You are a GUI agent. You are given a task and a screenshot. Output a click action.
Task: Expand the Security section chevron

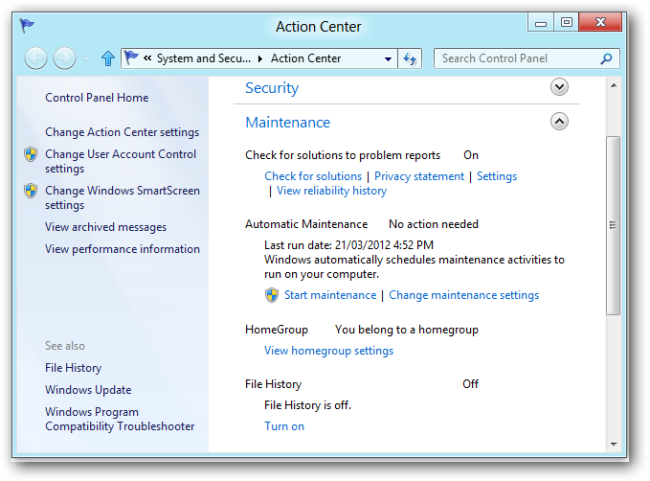559,87
